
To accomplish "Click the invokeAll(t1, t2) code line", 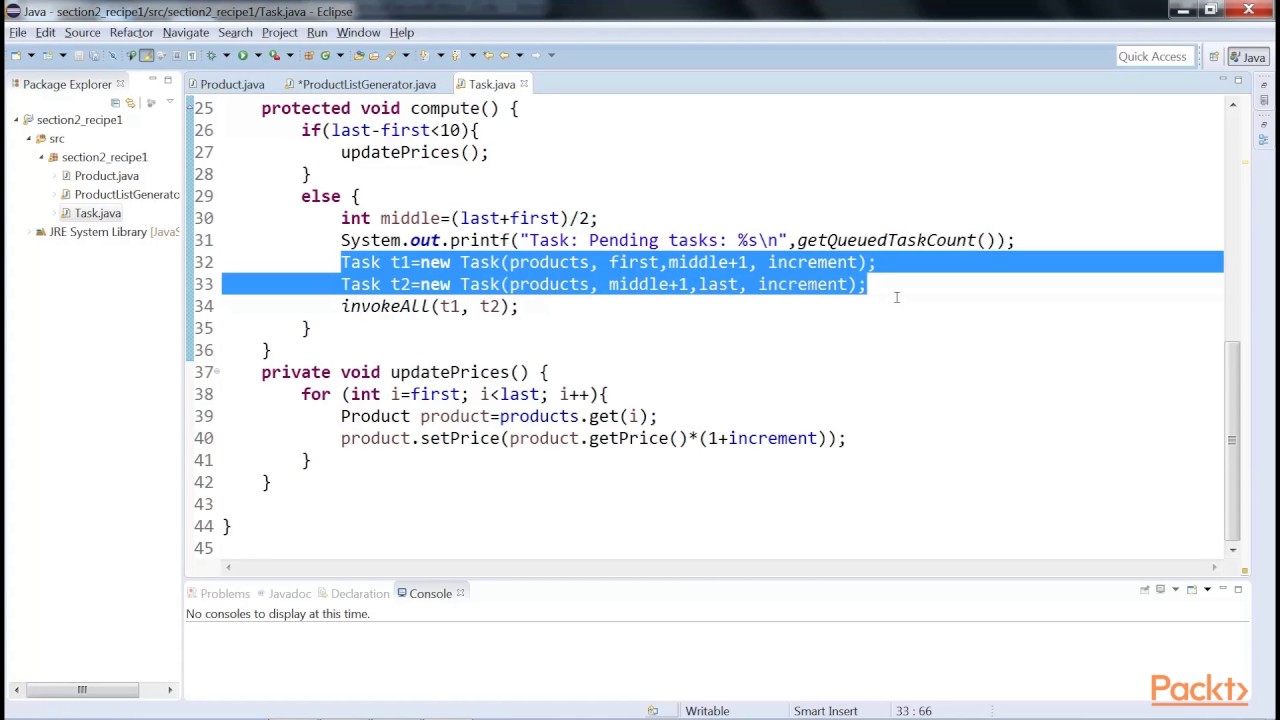I will pos(430,307).
